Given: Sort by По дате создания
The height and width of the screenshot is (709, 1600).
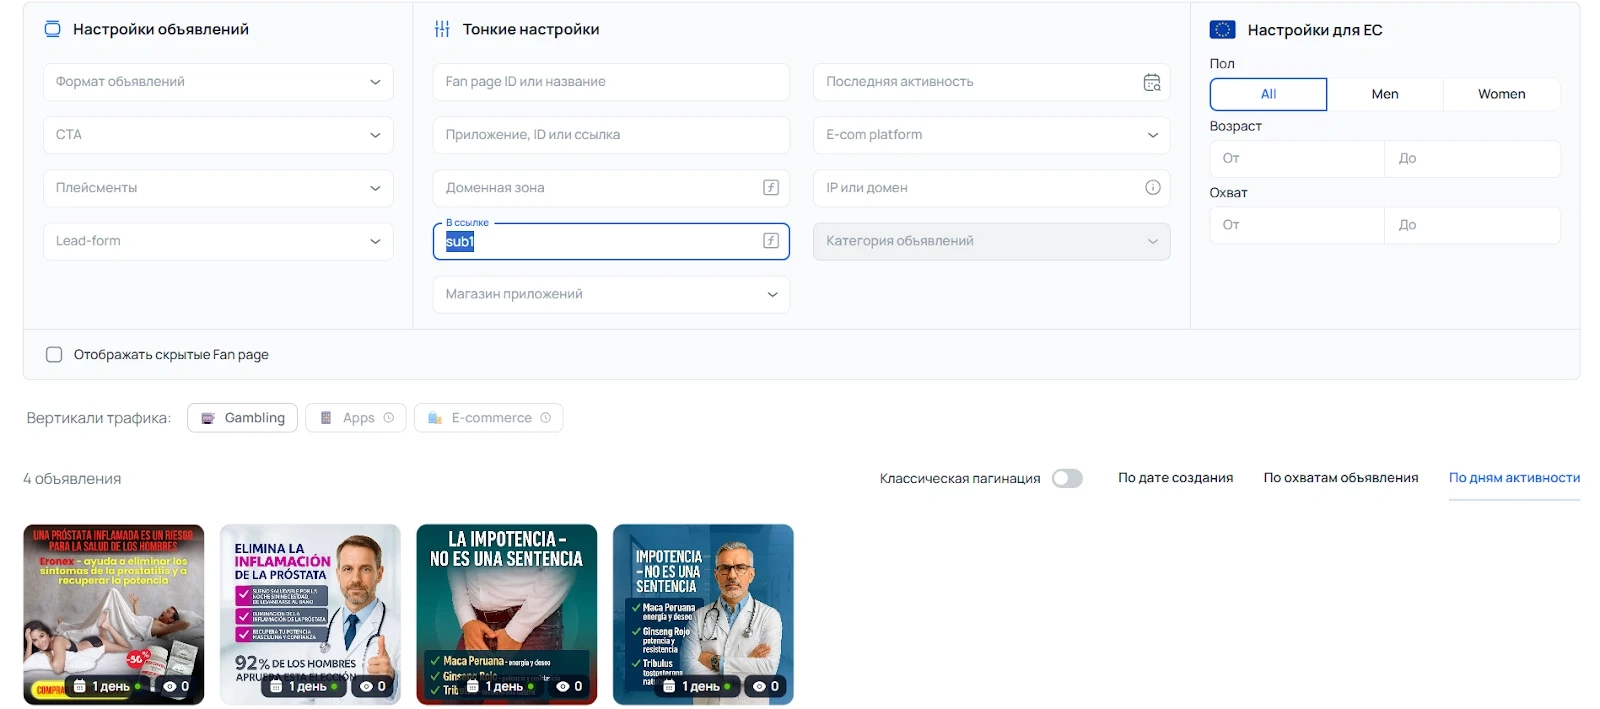Looking at the screenshot, I should (1175, 478).
